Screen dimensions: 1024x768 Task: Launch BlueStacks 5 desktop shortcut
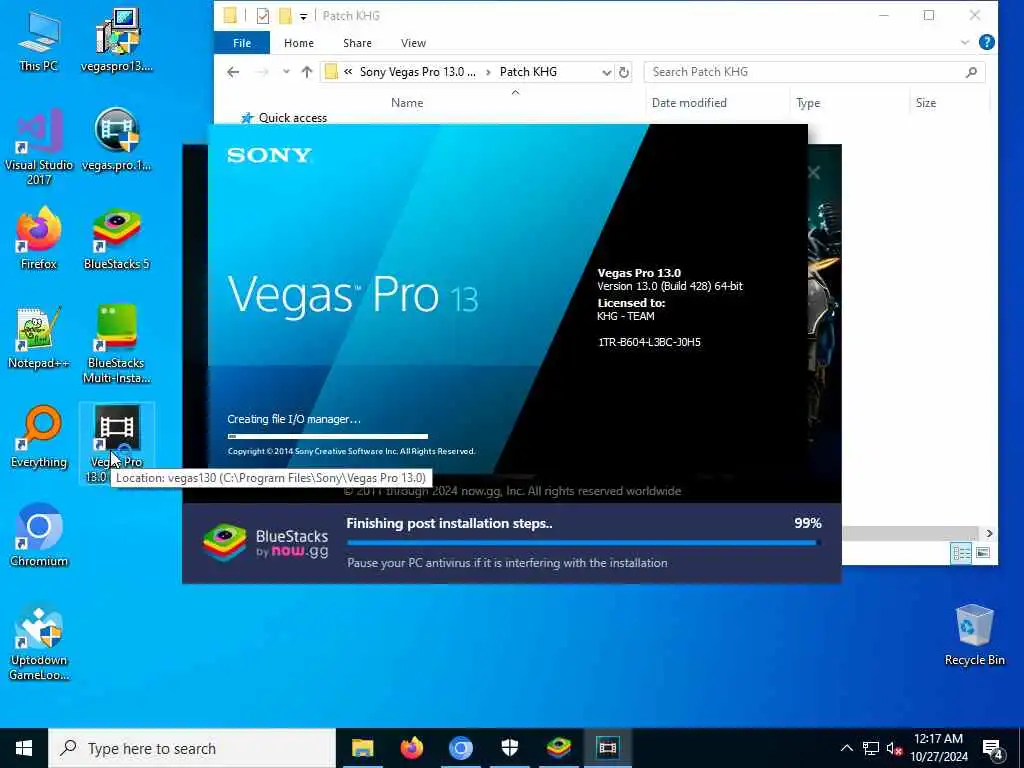coord(117,238)
